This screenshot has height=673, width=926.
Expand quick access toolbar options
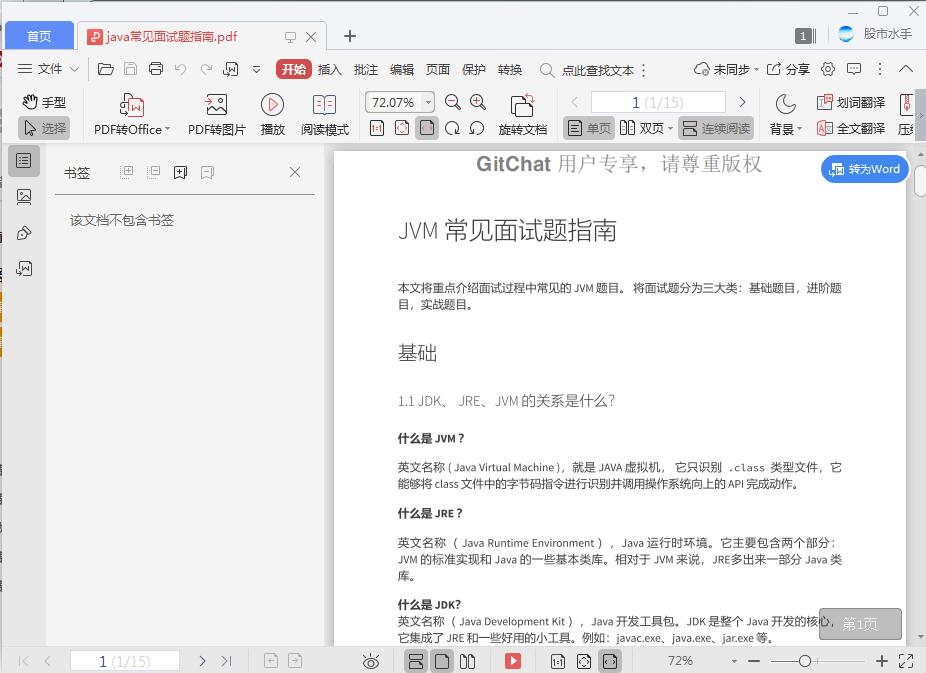[x=256, y=69]
